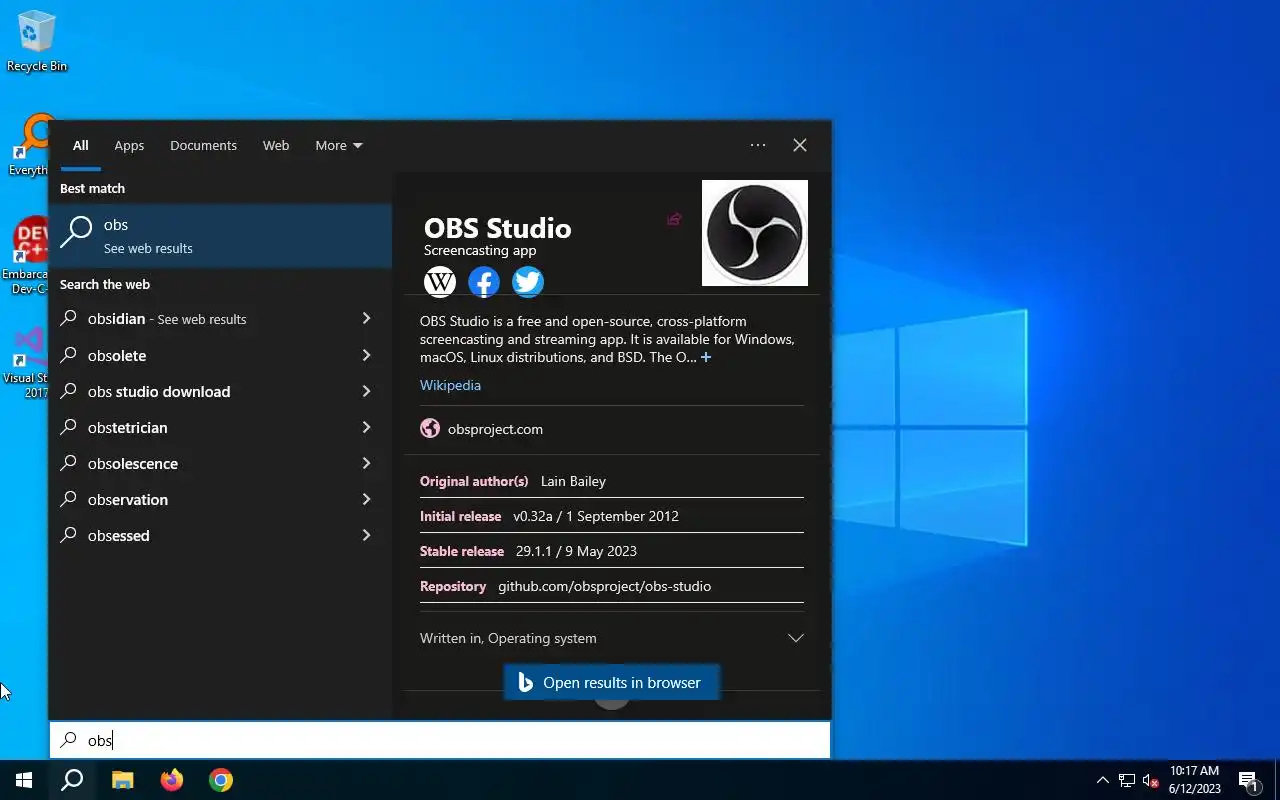This screenshot has height=800, width=1280.
Task: Click into the search box containing obs
Action: 440,740
